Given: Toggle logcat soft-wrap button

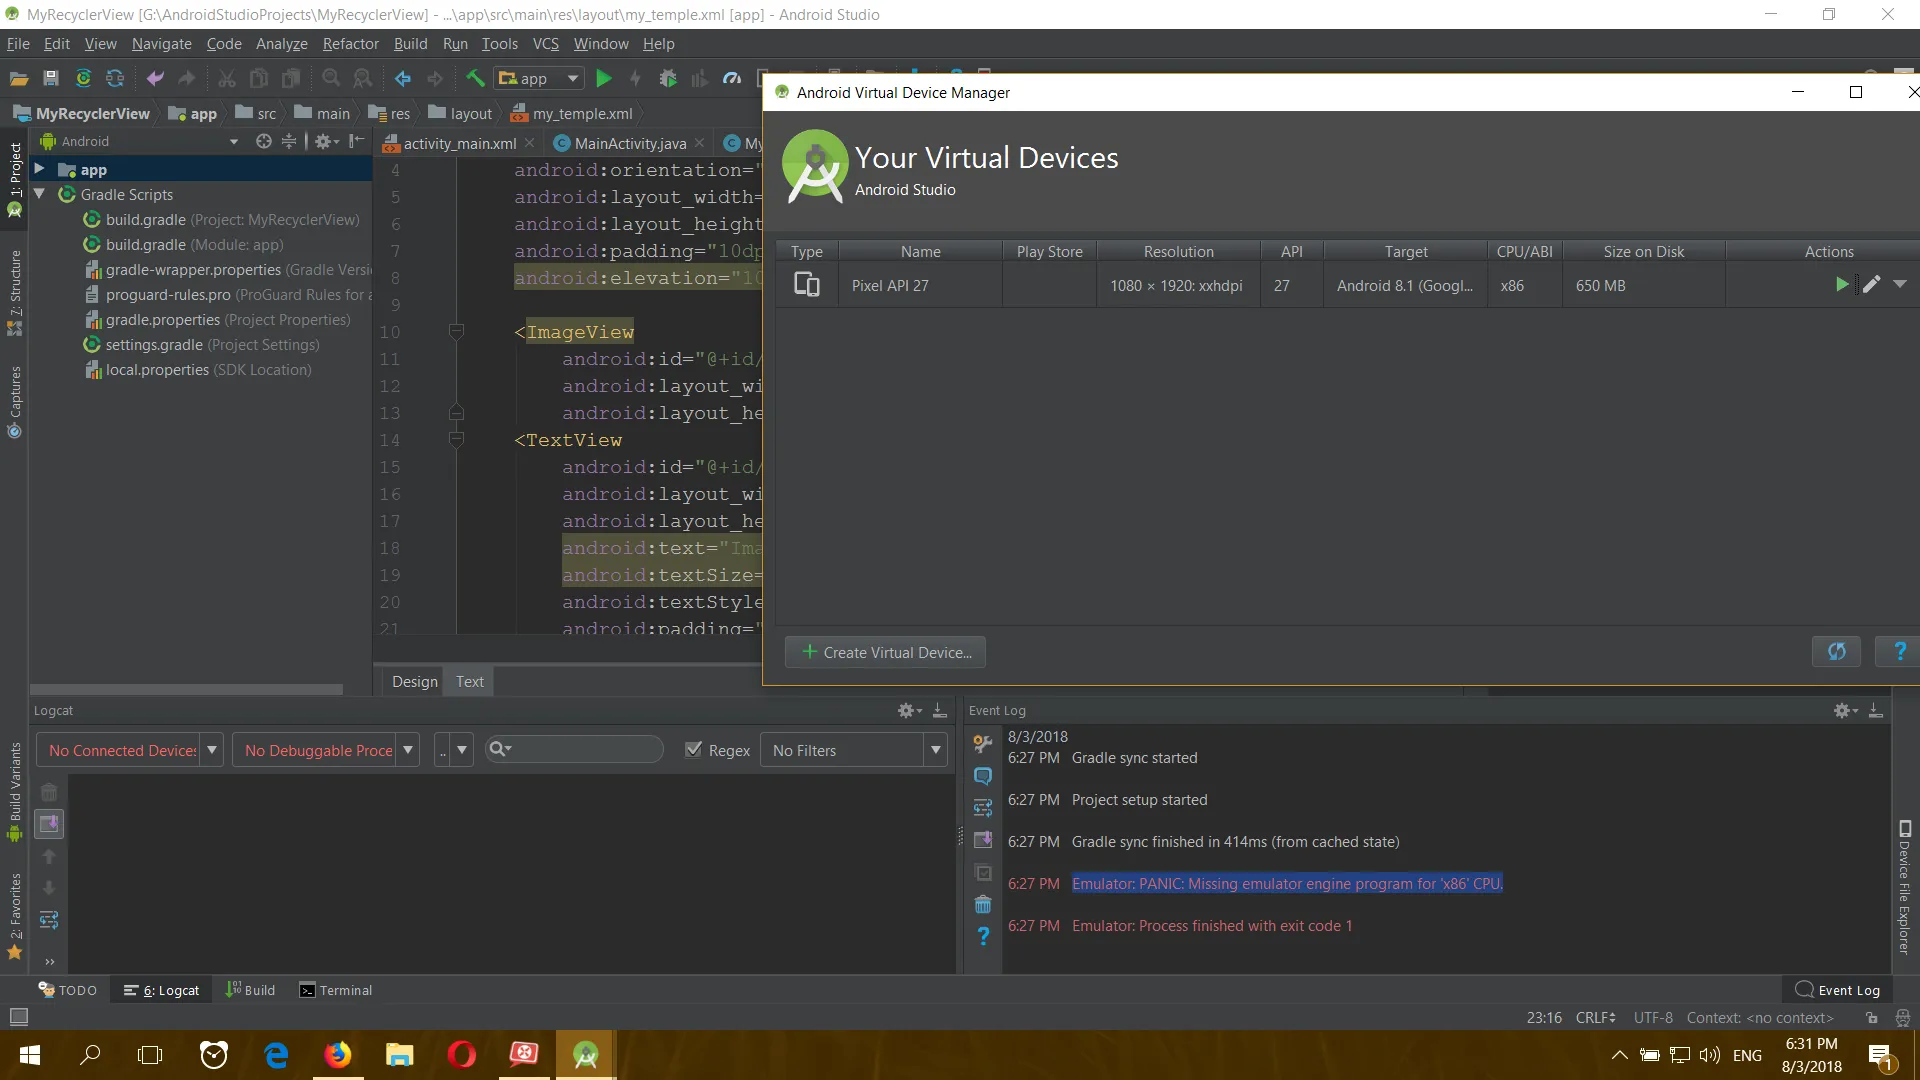Looking at the screenshot, I should click(x=49, y=920).
